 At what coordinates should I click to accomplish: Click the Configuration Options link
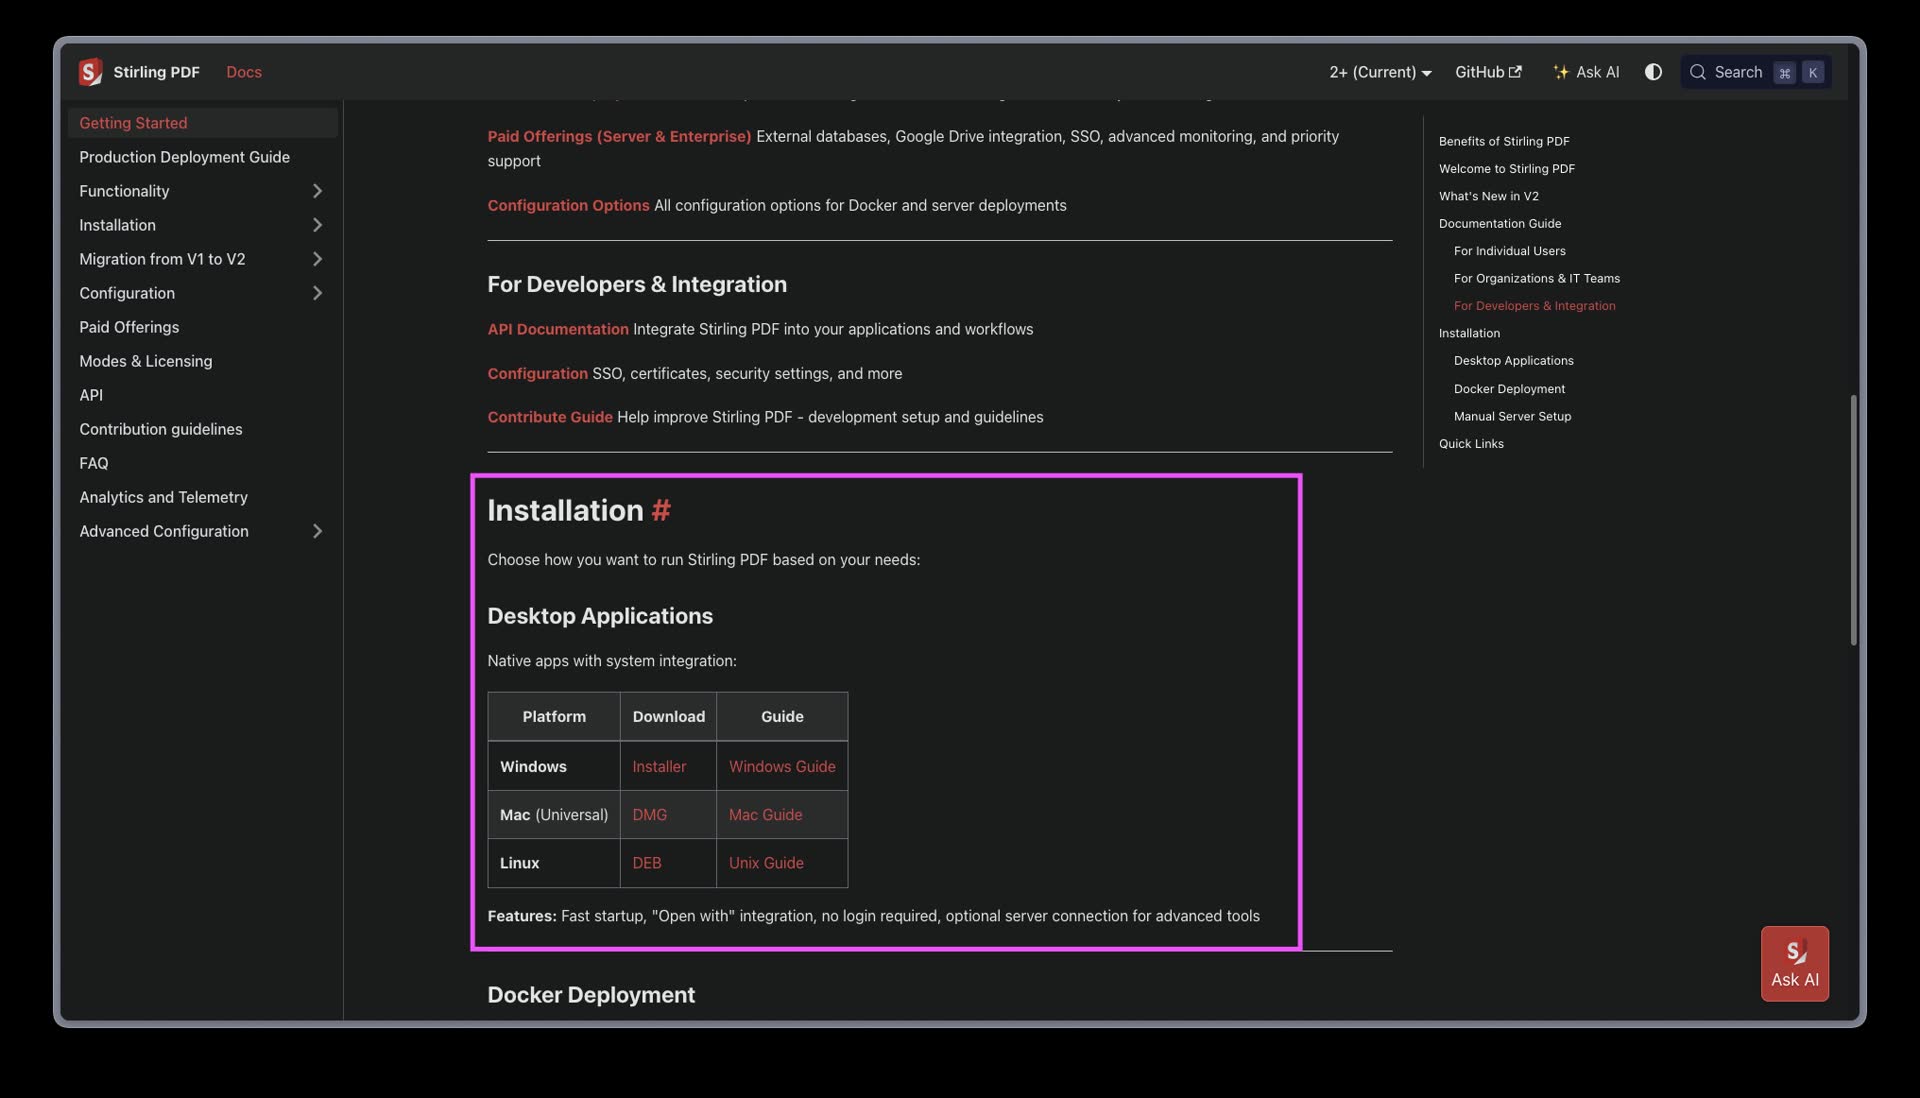point(568,205)
